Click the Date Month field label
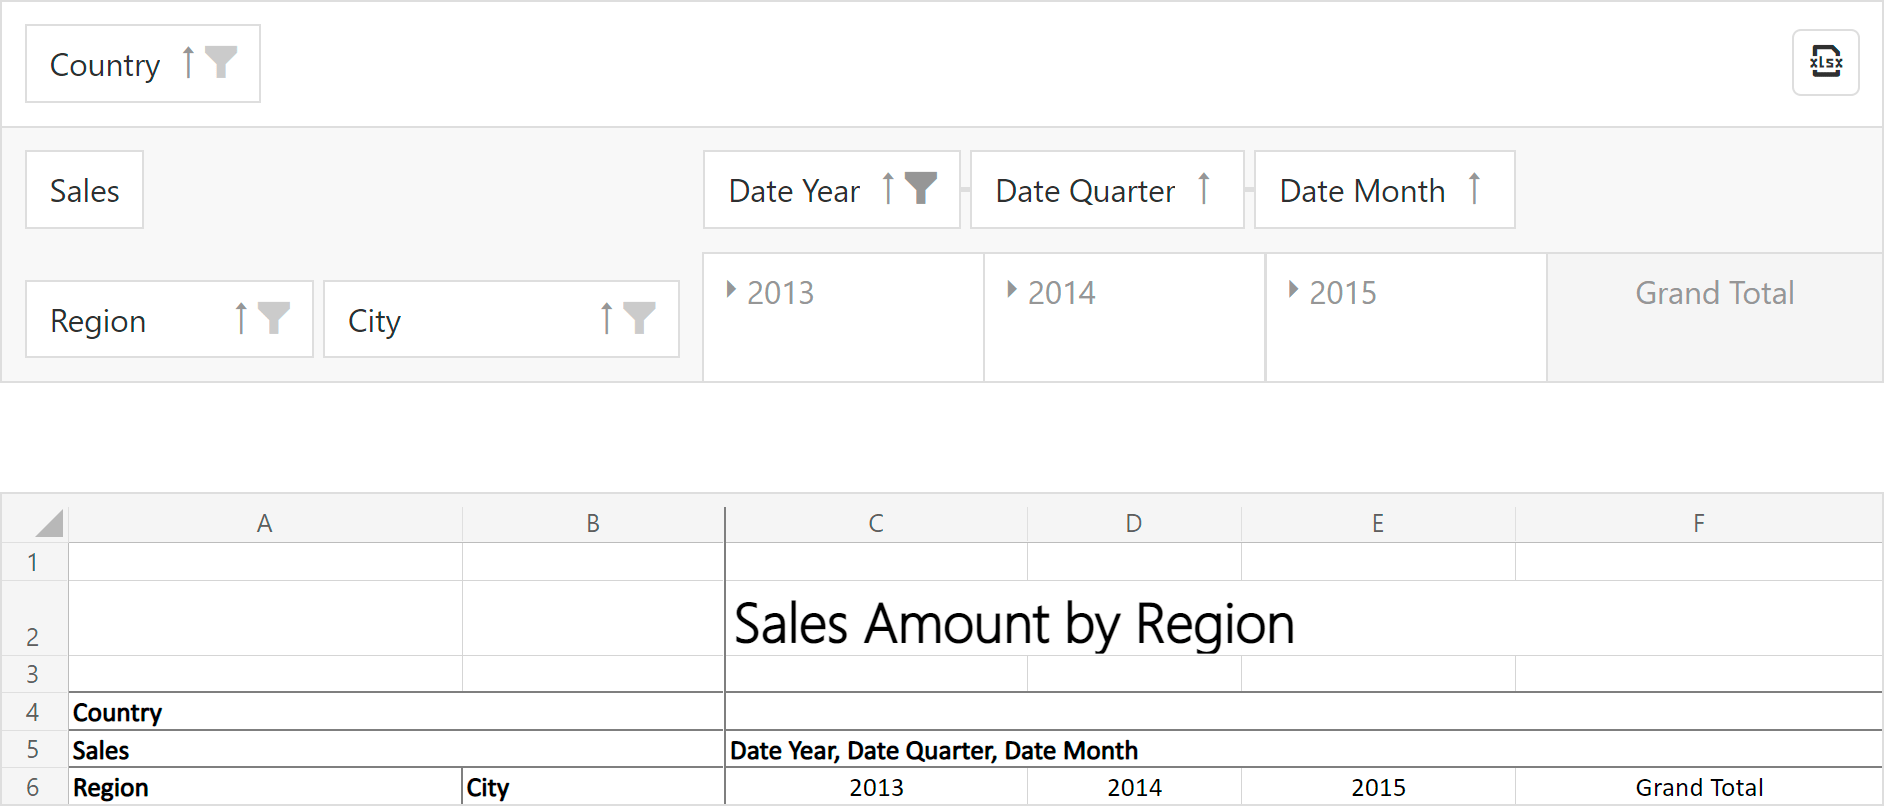The height and width of the screenshot is (806, 1884). 1362,190
